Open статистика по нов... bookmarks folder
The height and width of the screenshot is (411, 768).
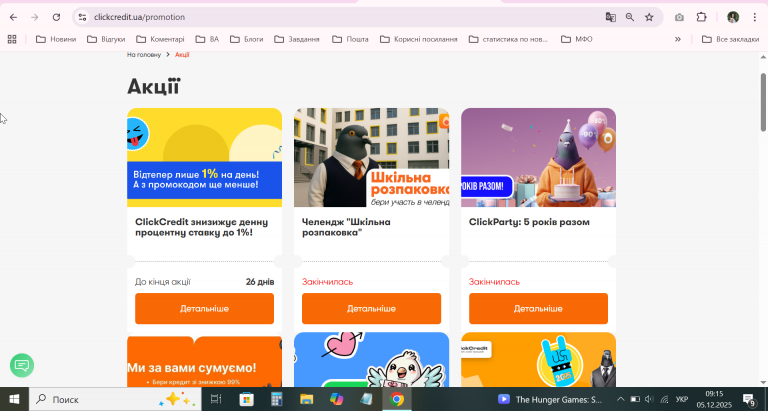[x=508, y=39]
